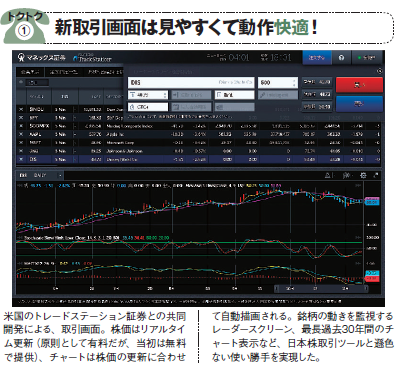This screenshot has height=367, width=402.
Task: Click the Stochastic Slow indicator label
Action: [x=71, y=238]
